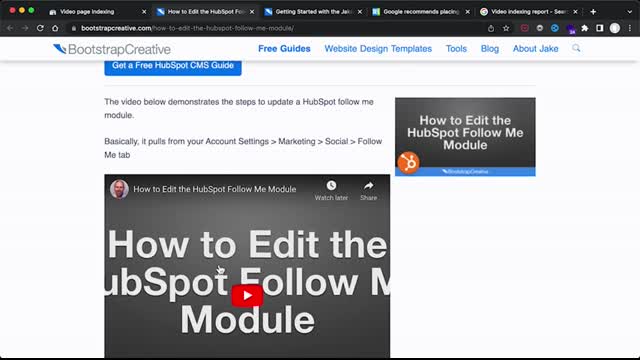Image resolution: width=640 pixels, height=360 pixels.
Task: Close the Google recommends placing tab
Action: click(x=468, y=12)
